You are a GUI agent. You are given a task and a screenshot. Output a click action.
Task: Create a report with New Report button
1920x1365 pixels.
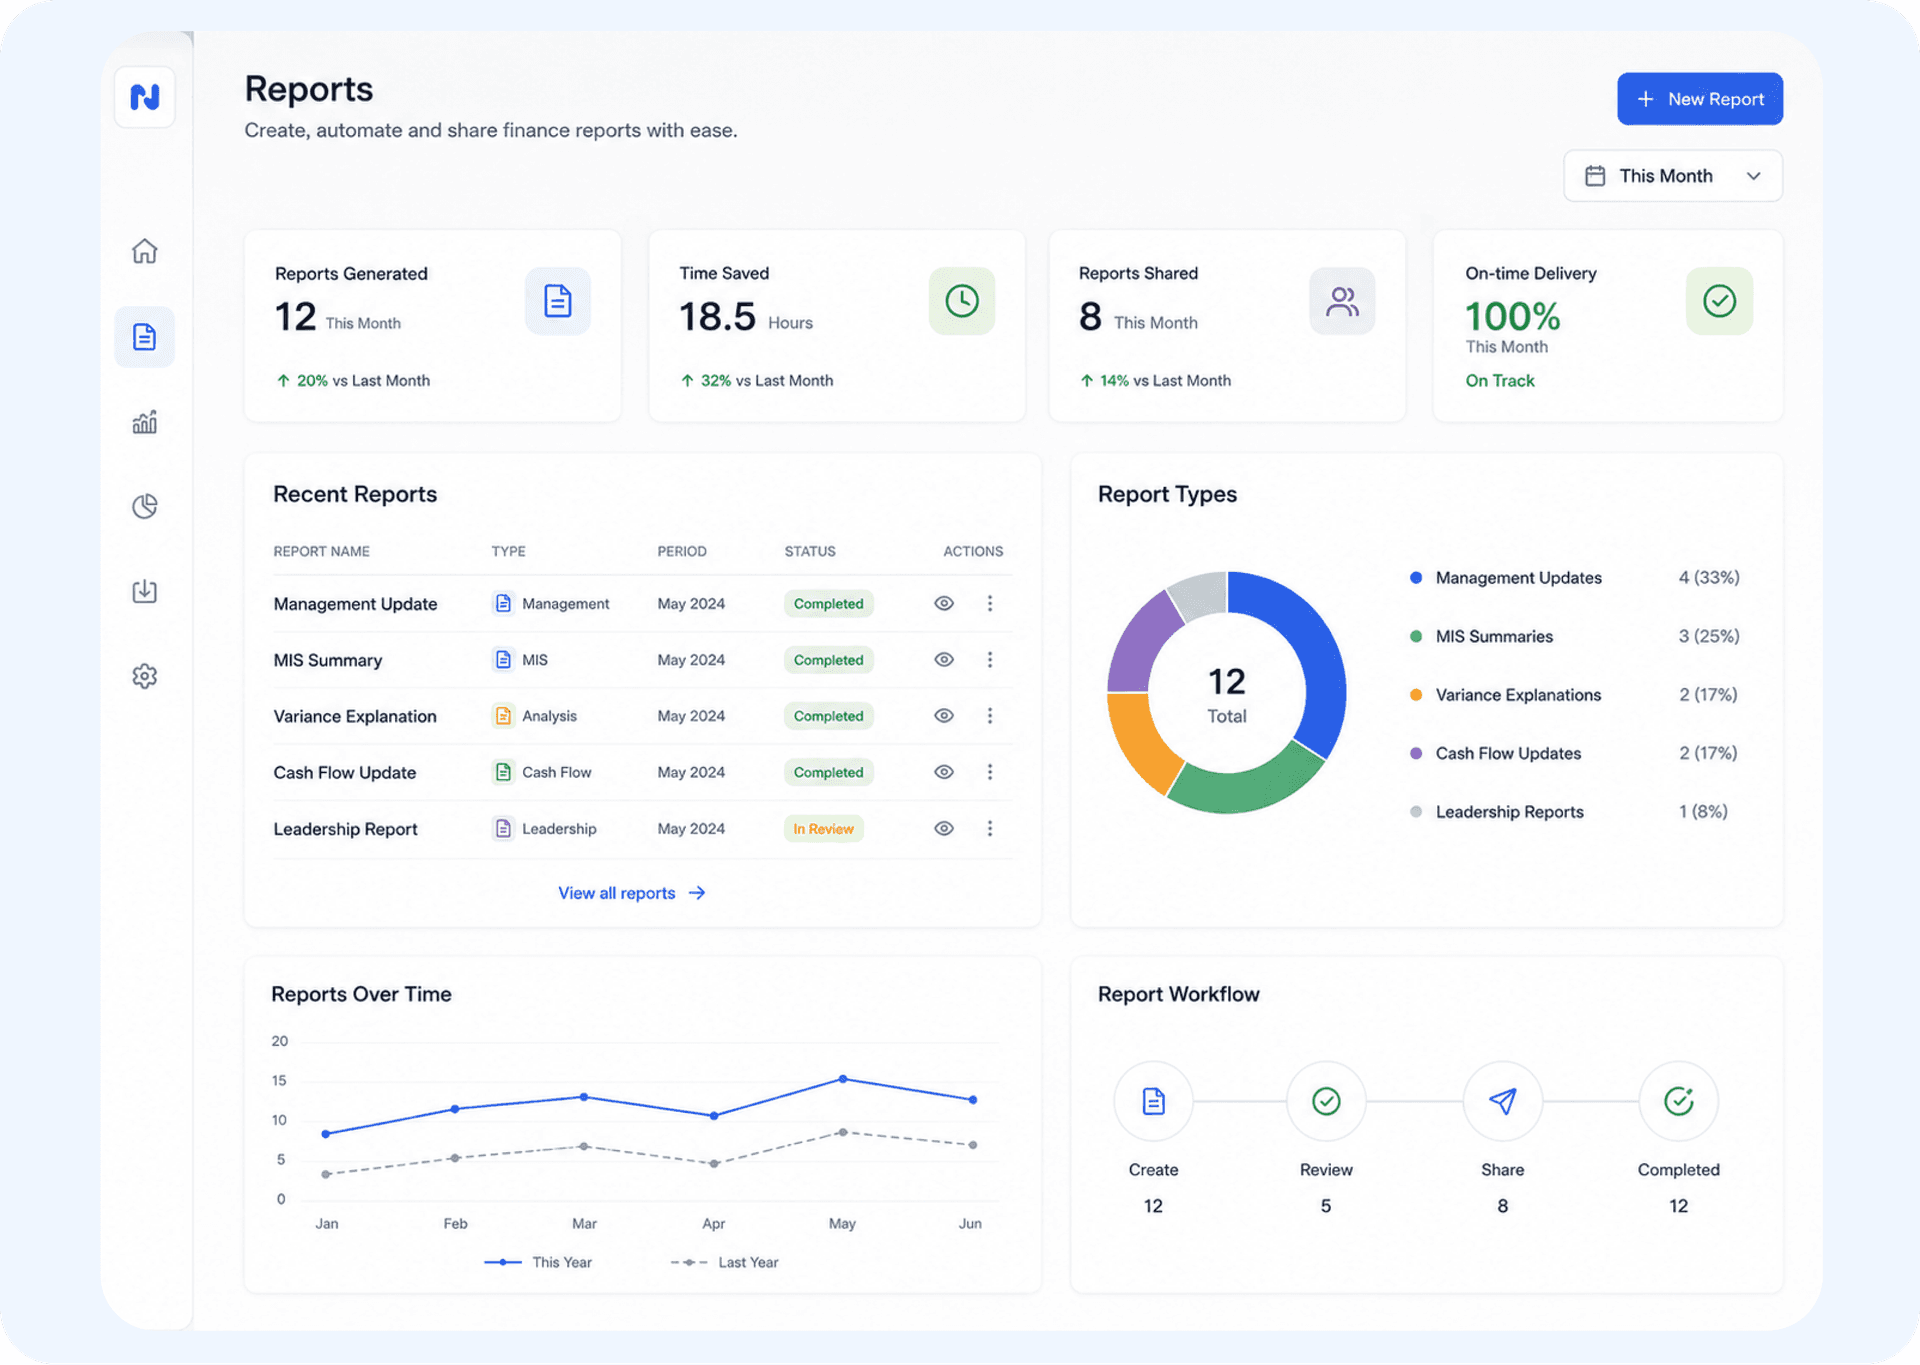1699,99
